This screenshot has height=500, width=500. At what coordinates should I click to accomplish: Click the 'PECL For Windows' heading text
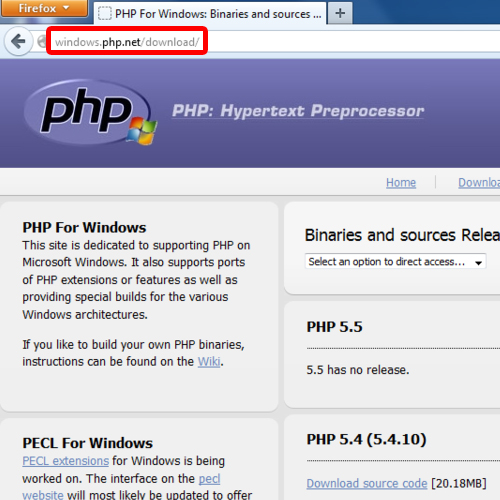coord(87,443)
